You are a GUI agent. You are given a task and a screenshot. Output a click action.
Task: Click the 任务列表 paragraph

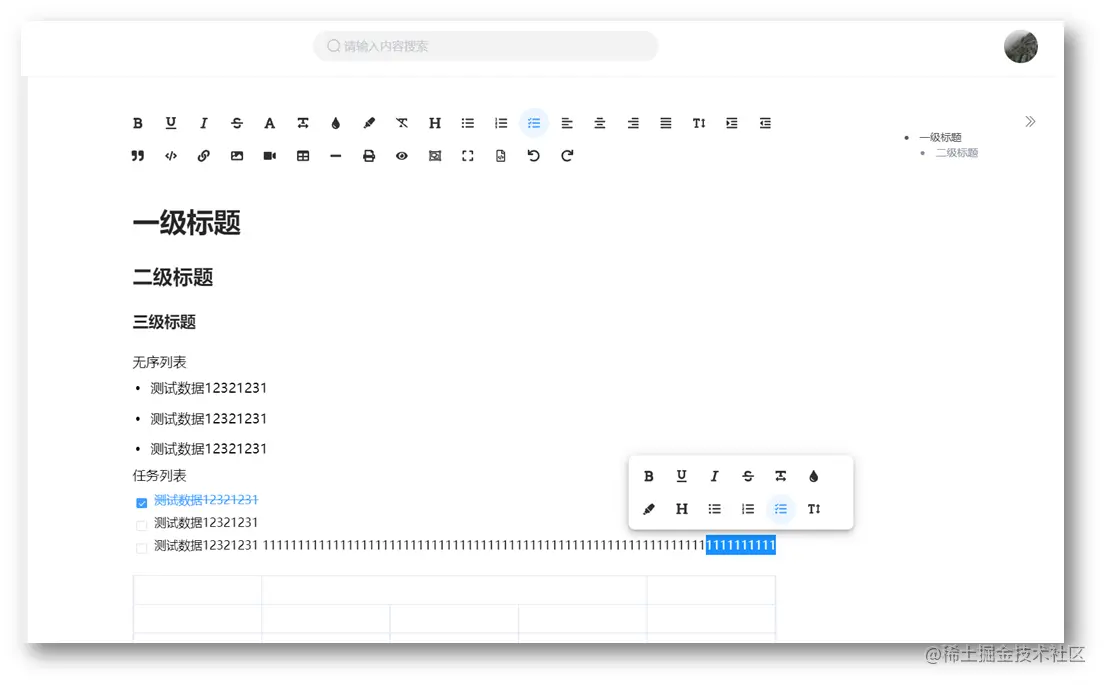point(159,476)
